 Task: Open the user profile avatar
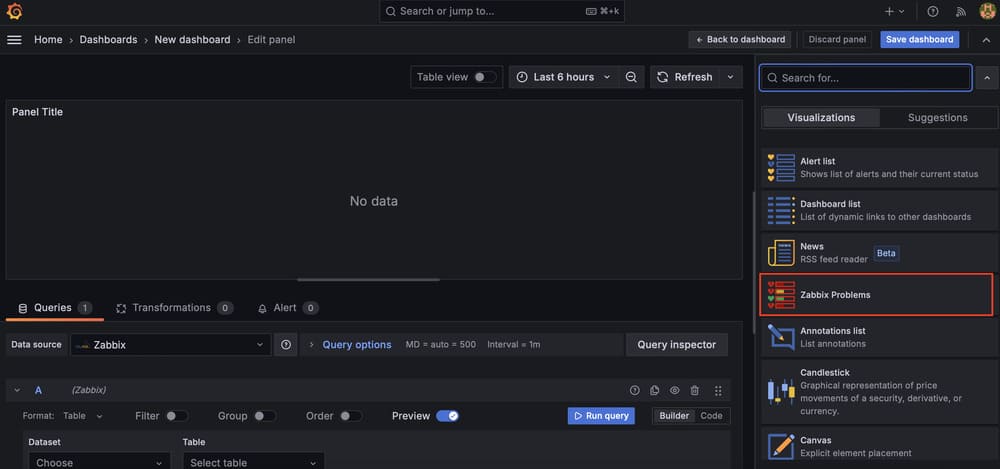pos(987,11)
